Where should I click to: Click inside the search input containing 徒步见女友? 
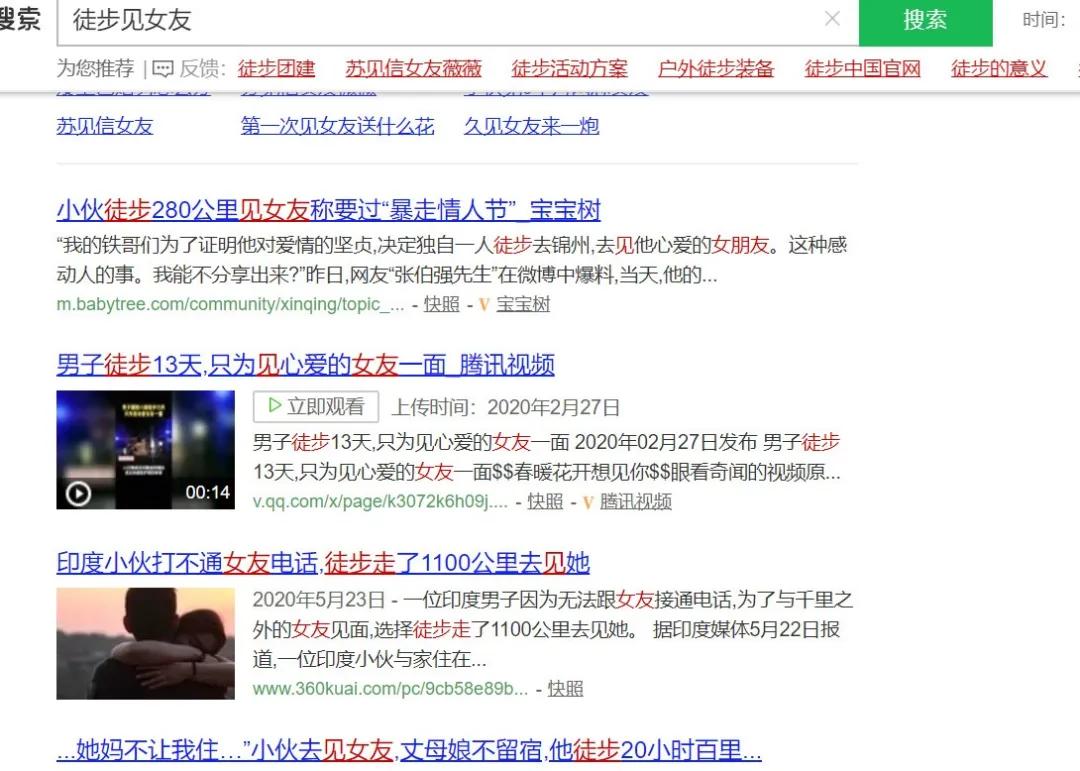tap(300, 20)
